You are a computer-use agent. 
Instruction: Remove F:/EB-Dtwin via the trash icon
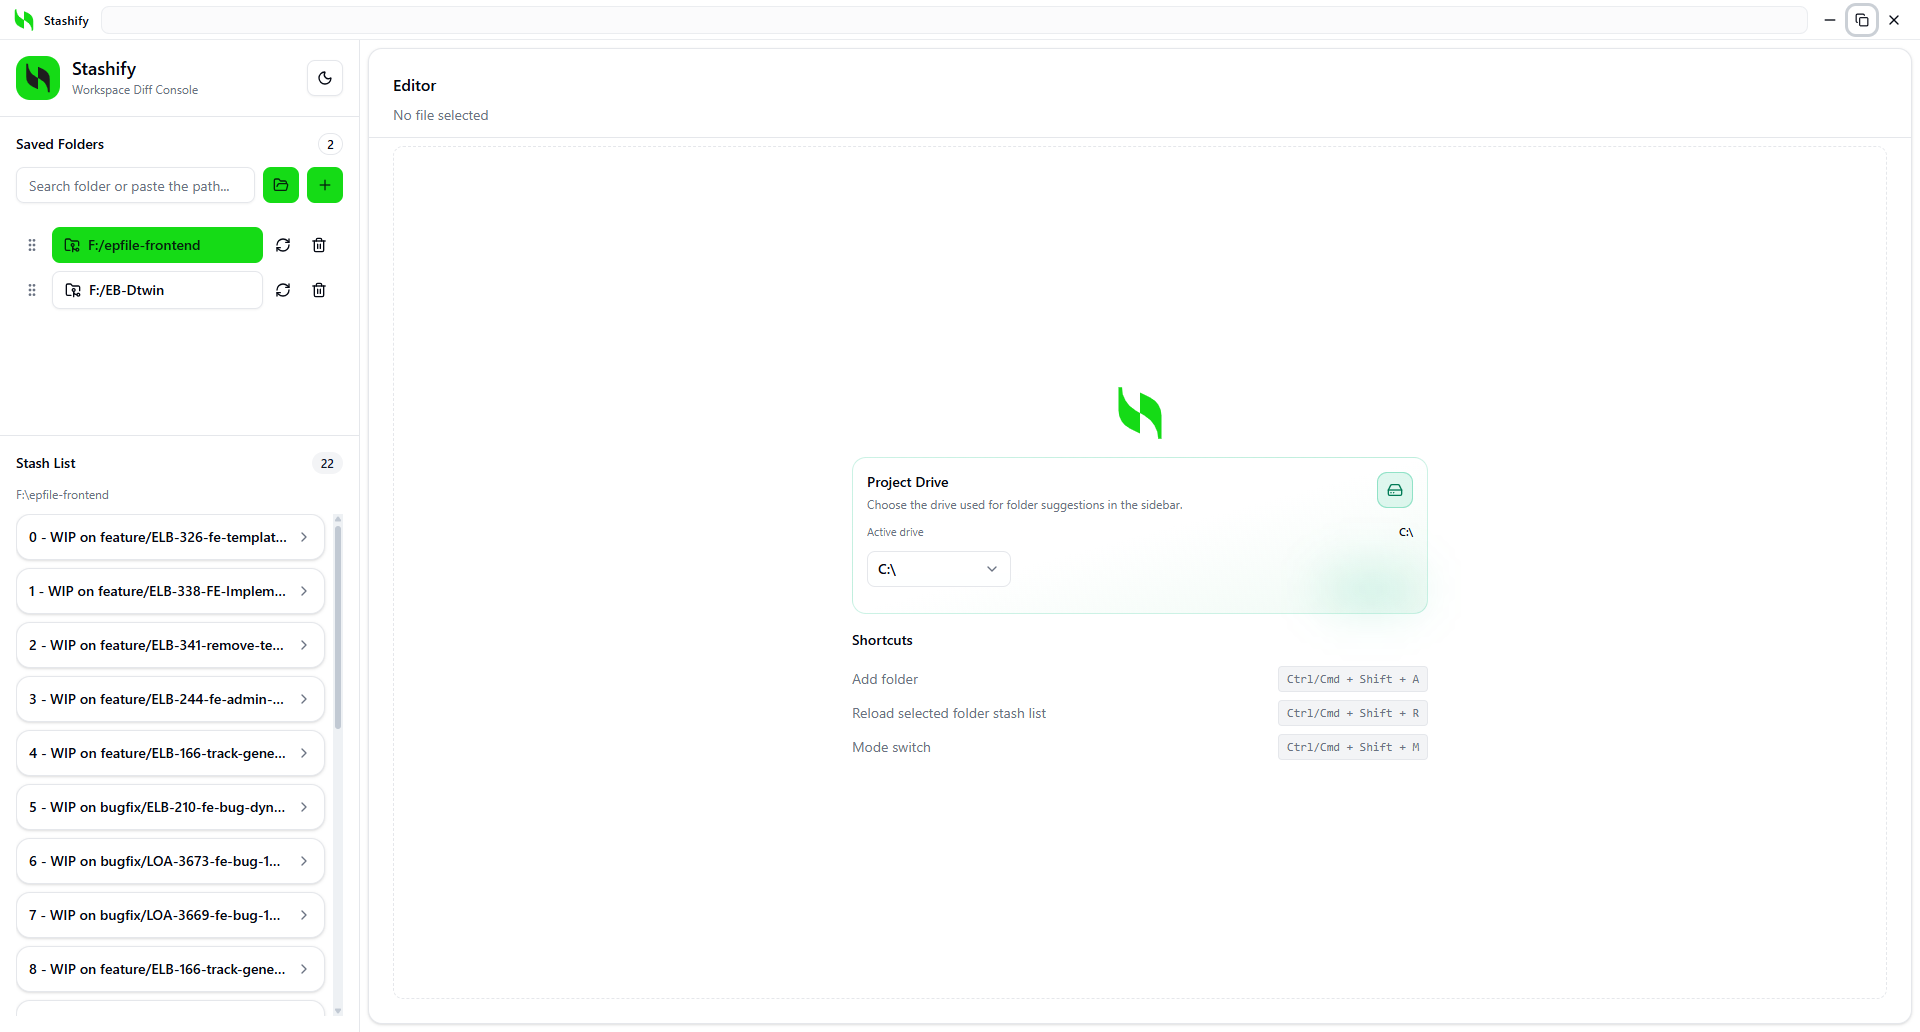(319, 290)
